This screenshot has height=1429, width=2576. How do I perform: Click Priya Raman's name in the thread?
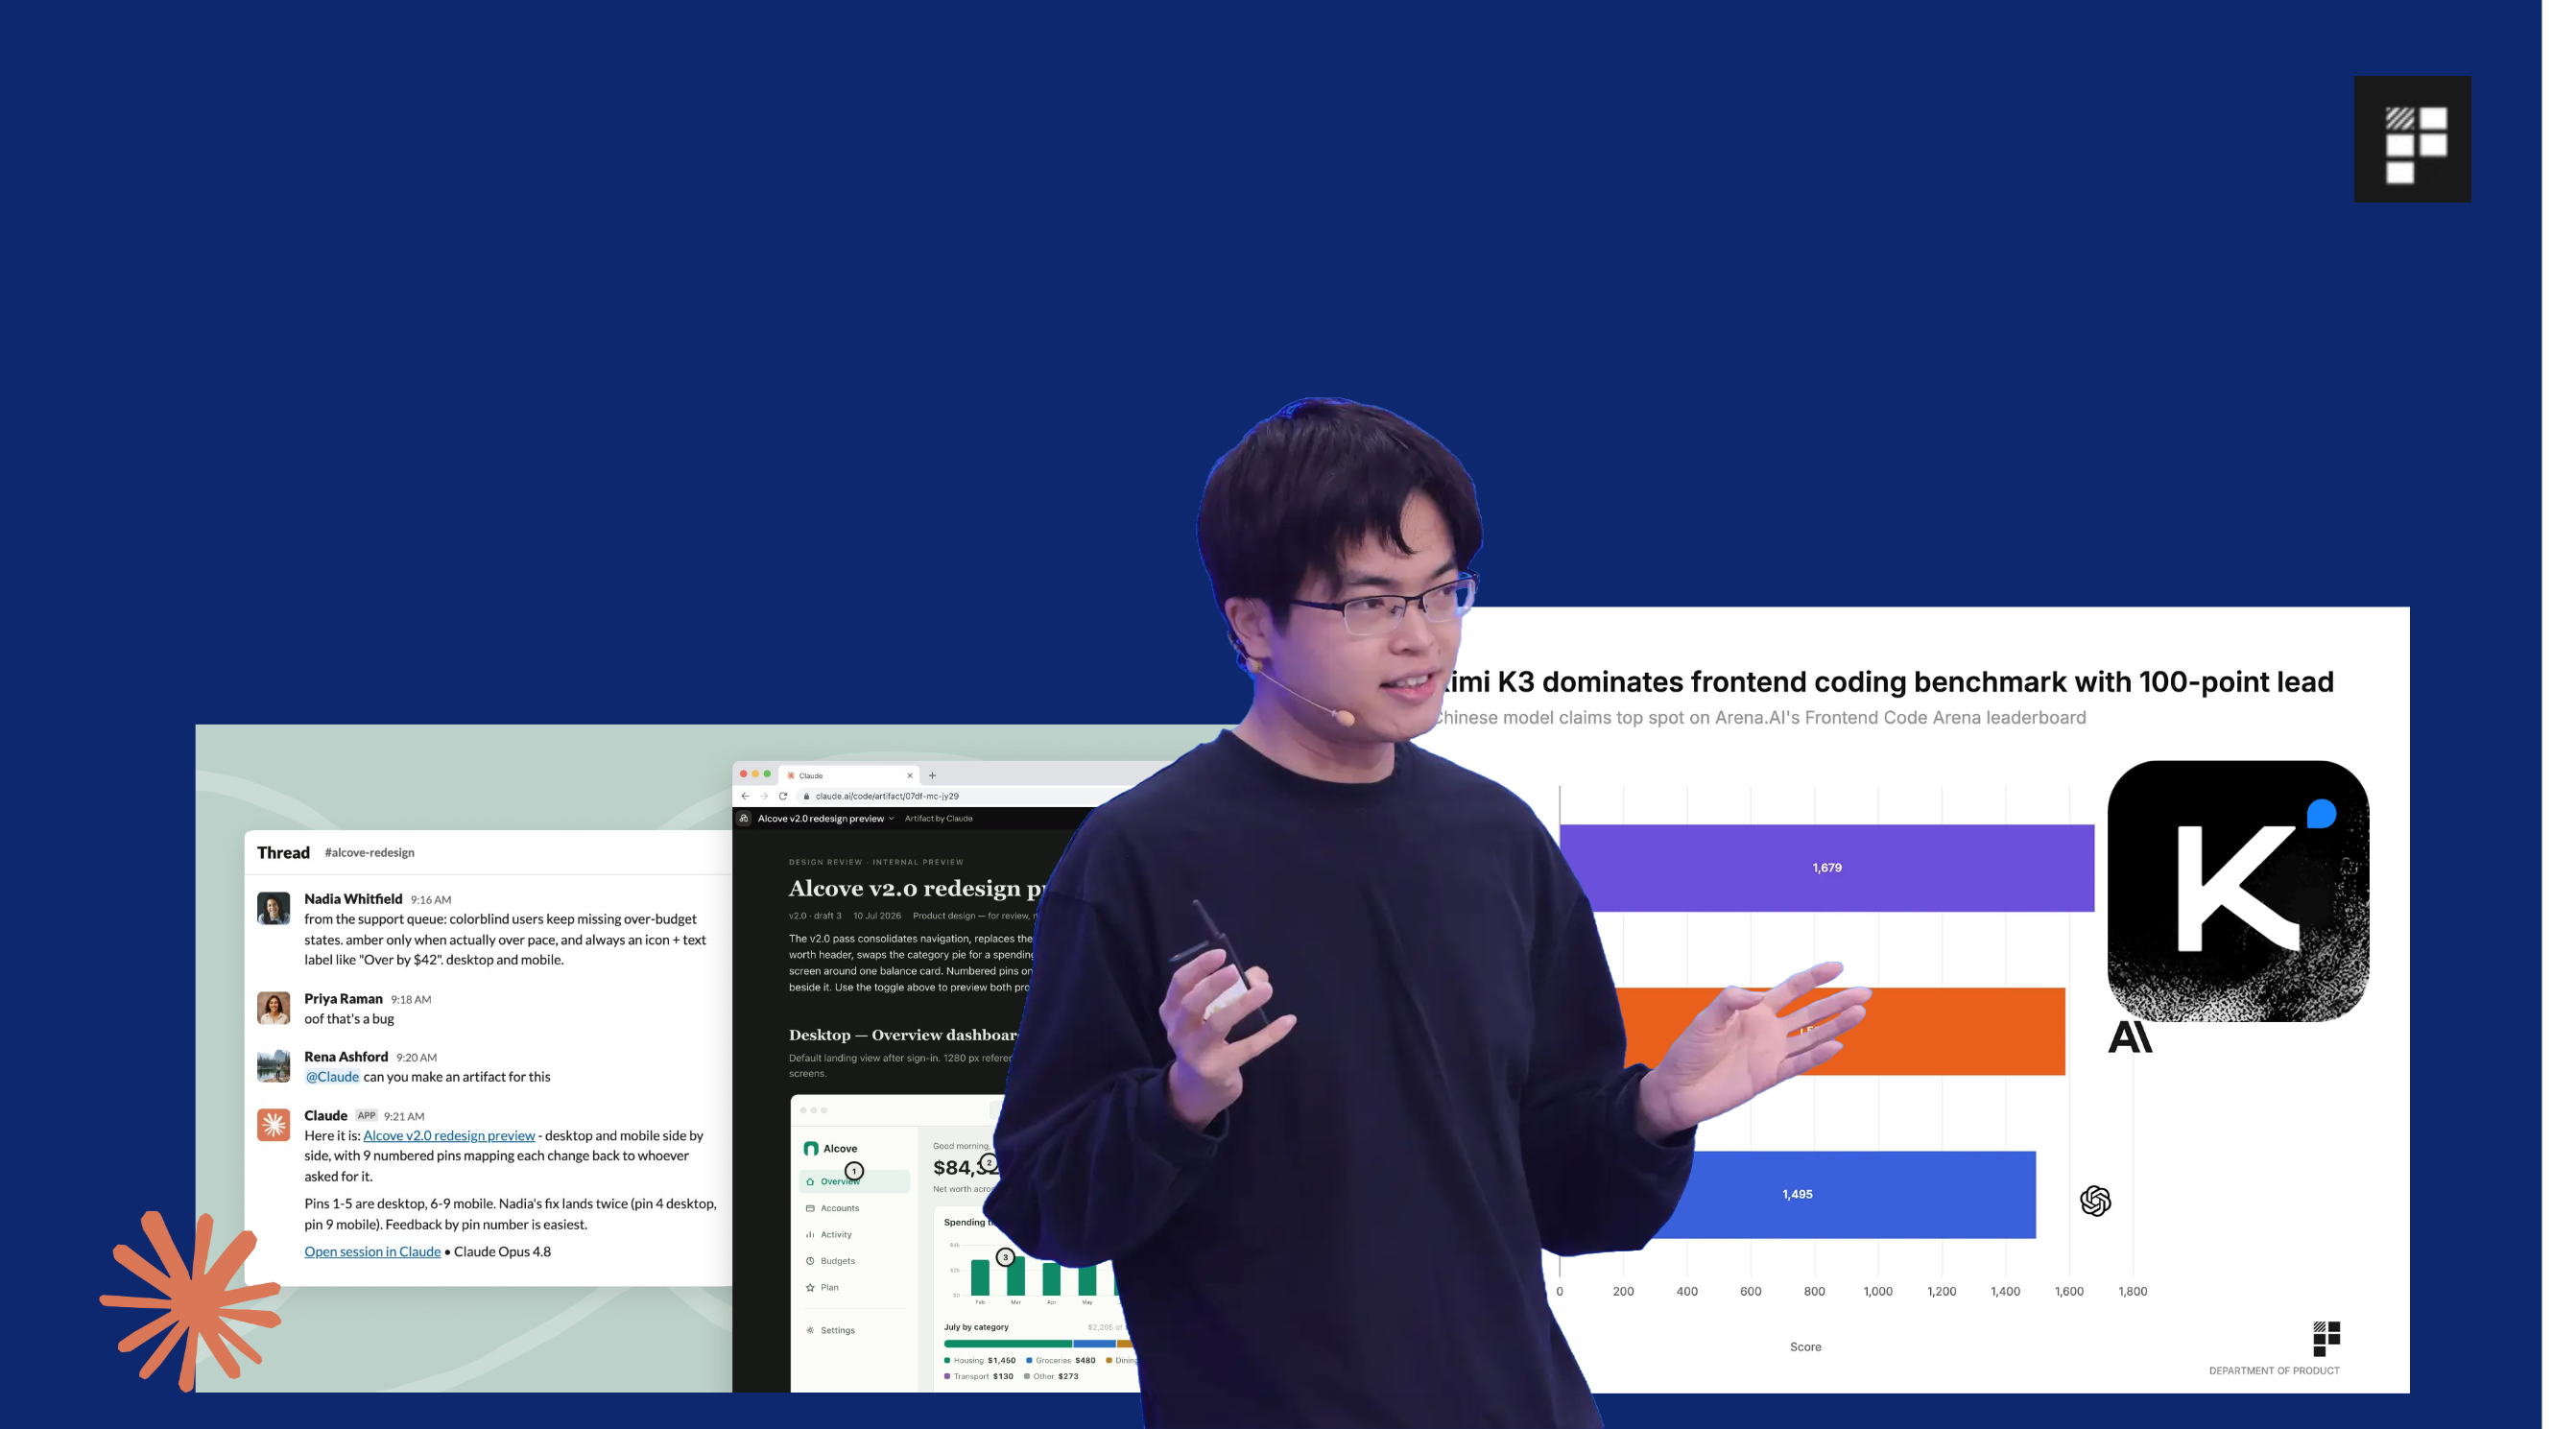click(343, 998)
